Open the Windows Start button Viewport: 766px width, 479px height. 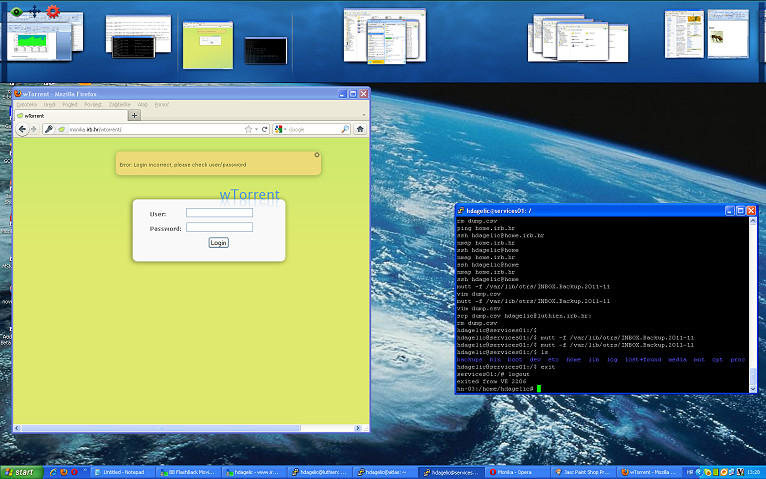(21, 472)
